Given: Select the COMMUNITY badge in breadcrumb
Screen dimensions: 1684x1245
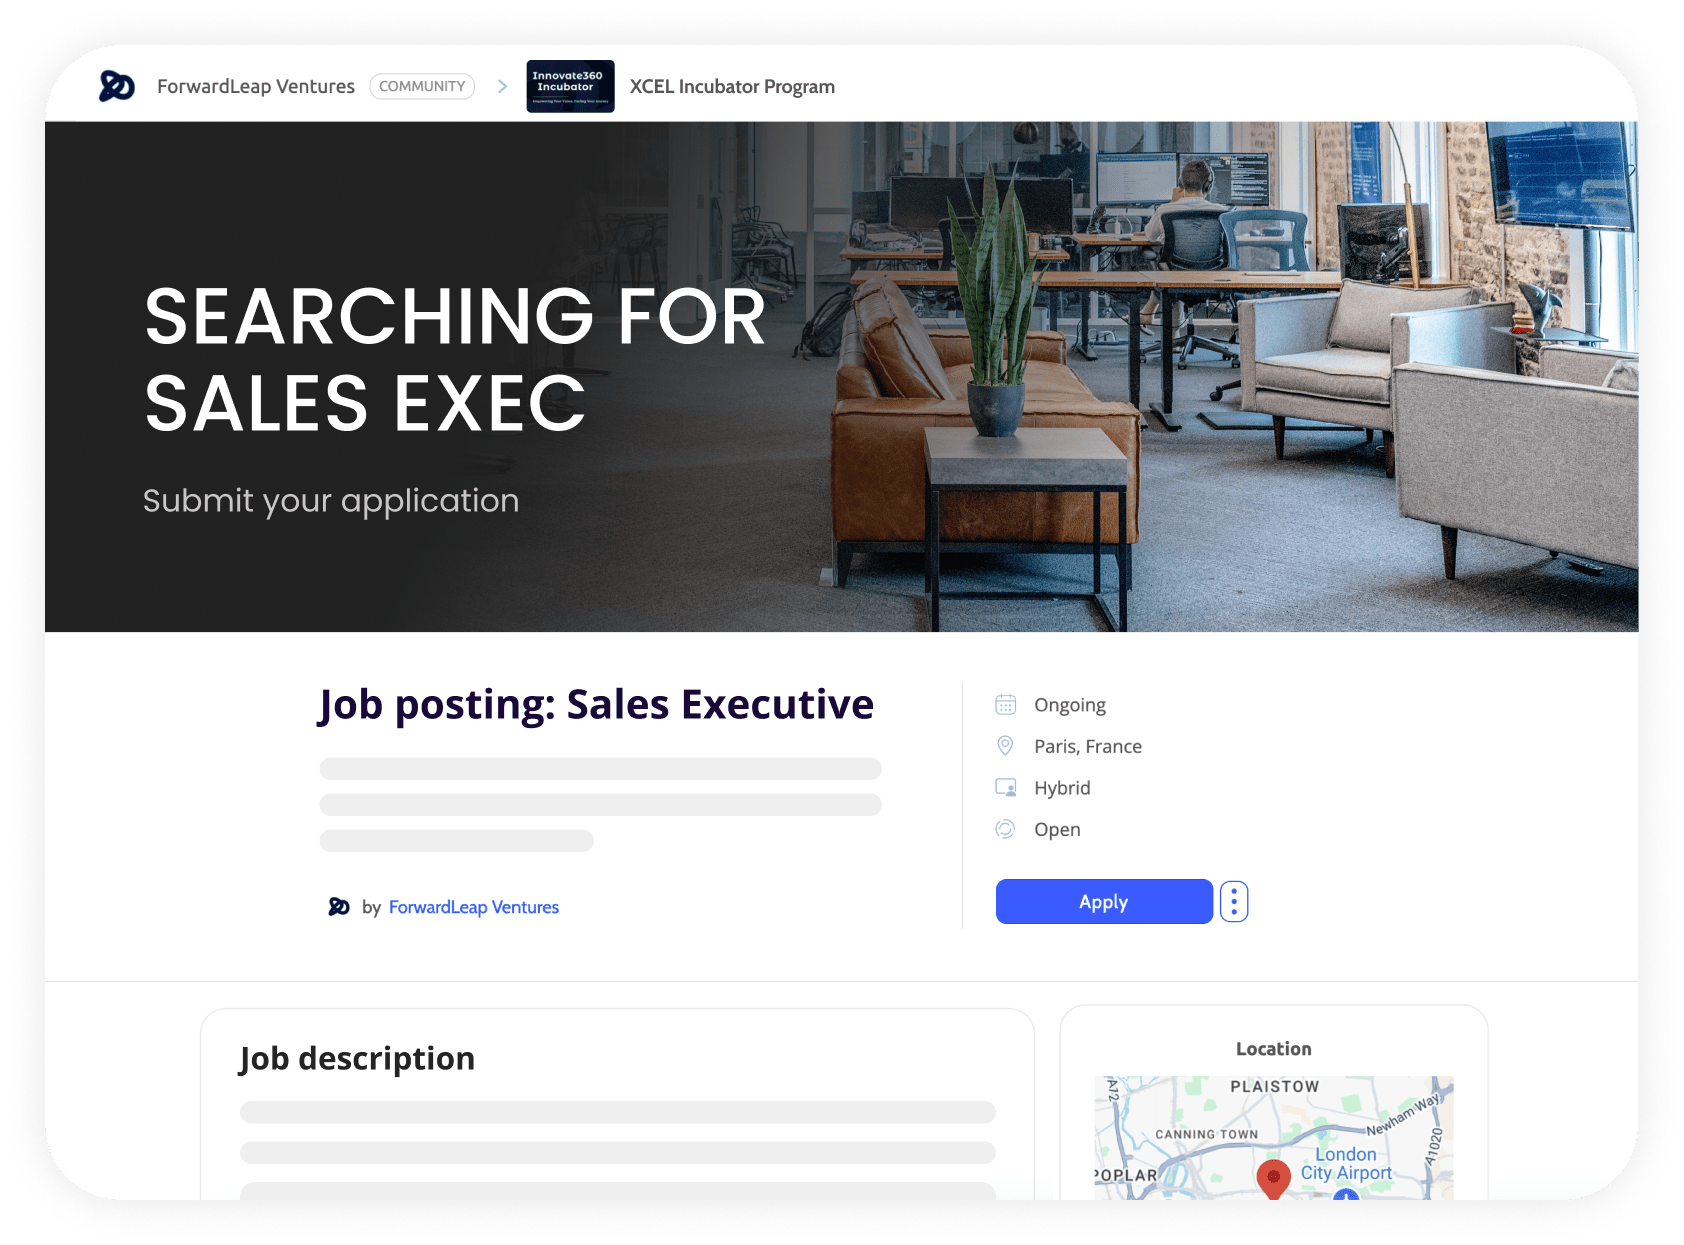Looking at the screenshot, I should (422, 86).
